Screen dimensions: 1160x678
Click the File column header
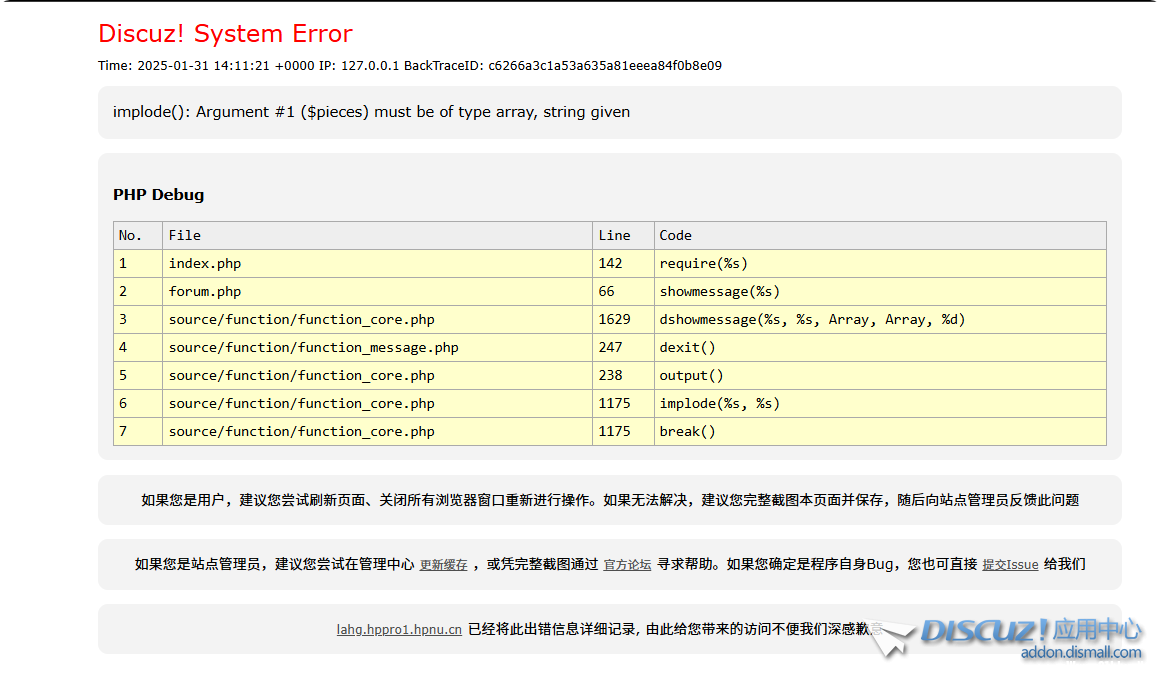click(x=185, y=236)
